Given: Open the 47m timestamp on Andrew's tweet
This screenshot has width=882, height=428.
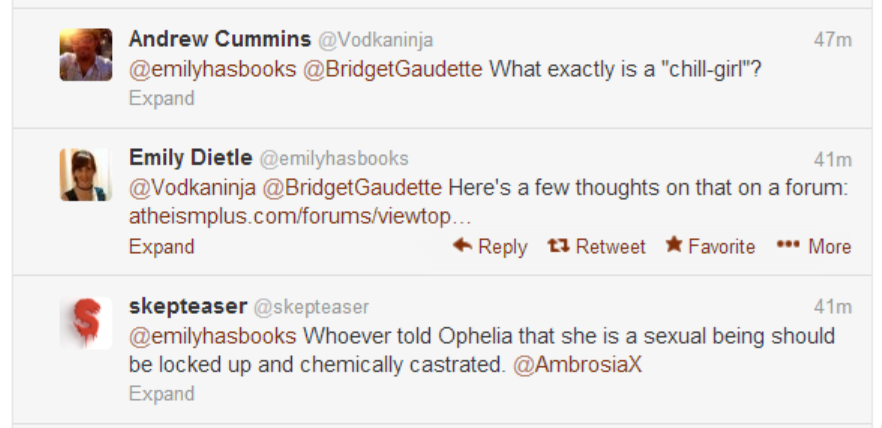Looking at the screenshot, I should (x=832, y=40).
